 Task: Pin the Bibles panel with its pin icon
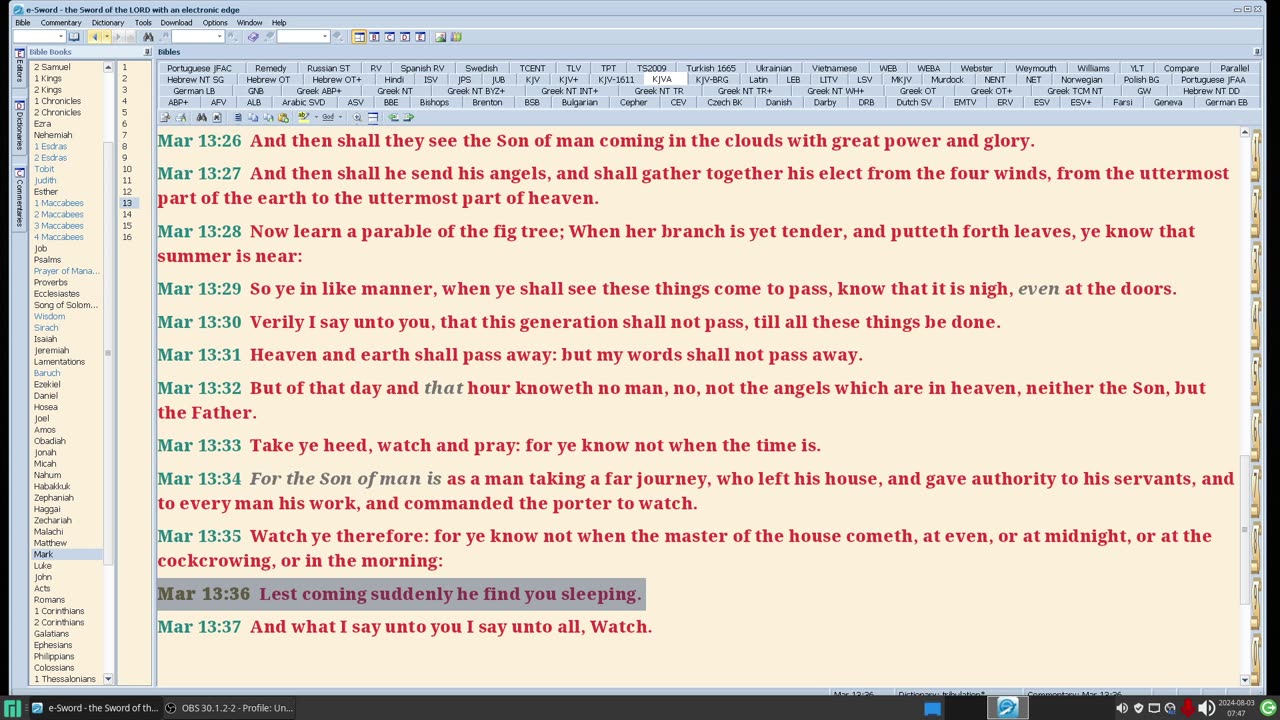1257,52
